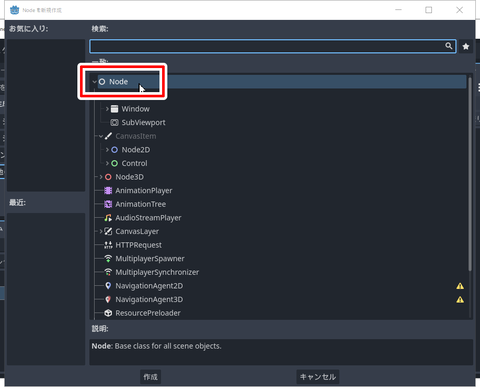Click the search magnifier icon
This screenshot has width=480, height=391.
click(449, 46)
